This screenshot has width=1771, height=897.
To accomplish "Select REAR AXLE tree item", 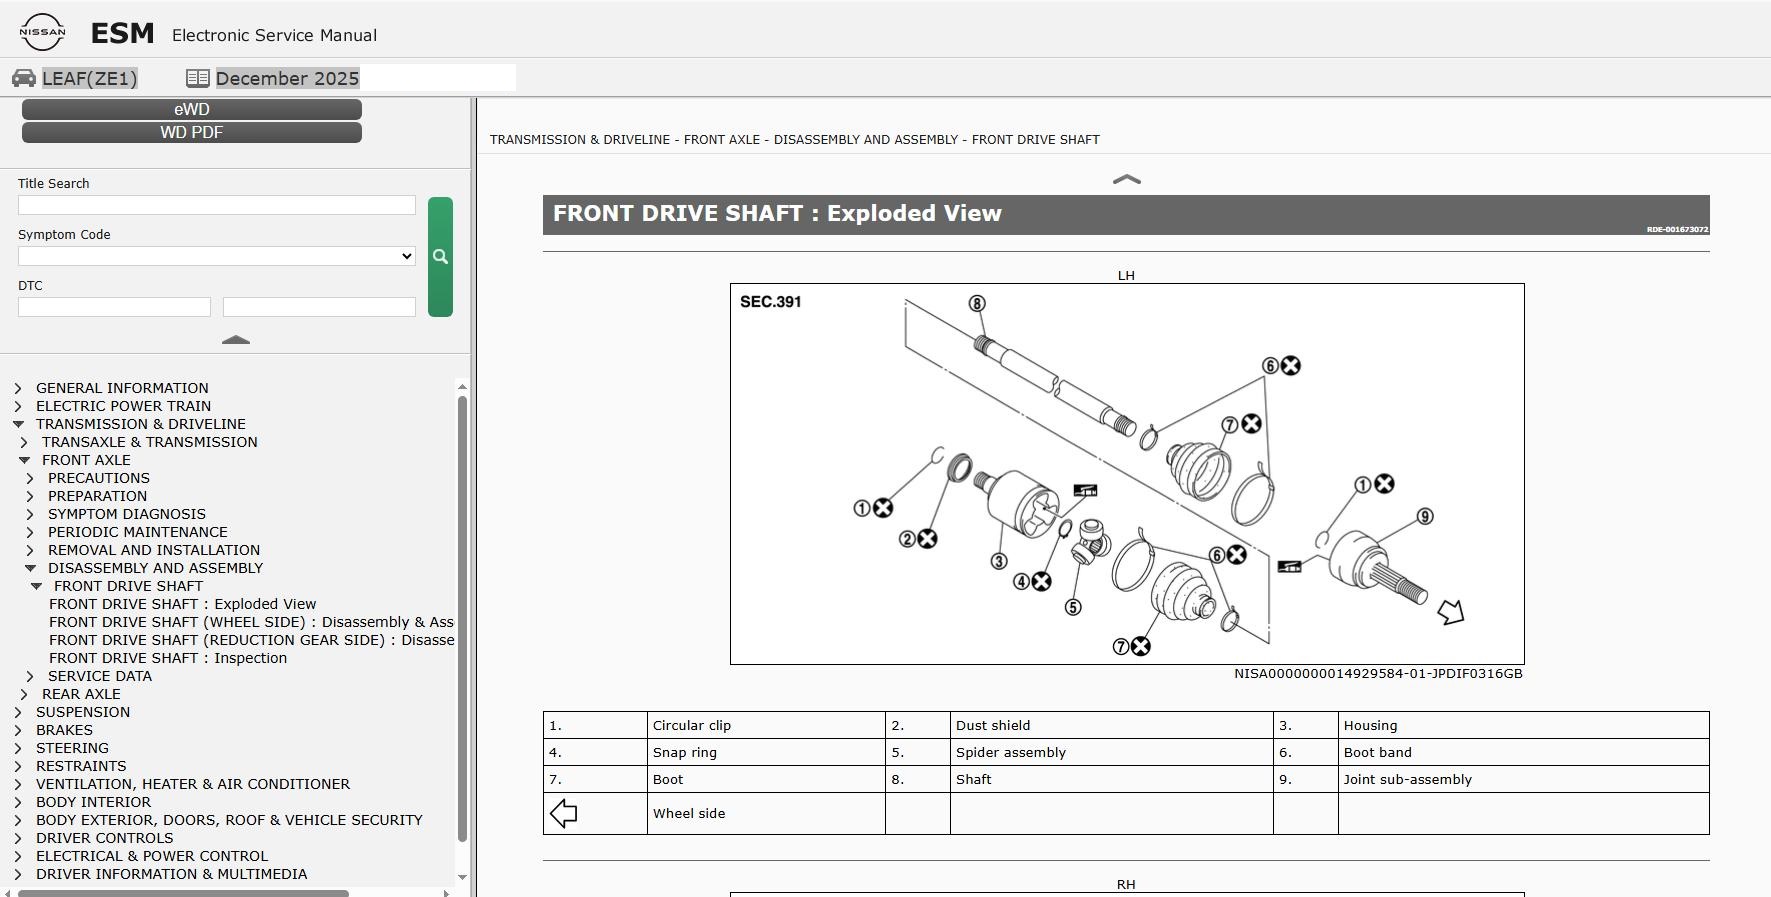I will [81, 694].
